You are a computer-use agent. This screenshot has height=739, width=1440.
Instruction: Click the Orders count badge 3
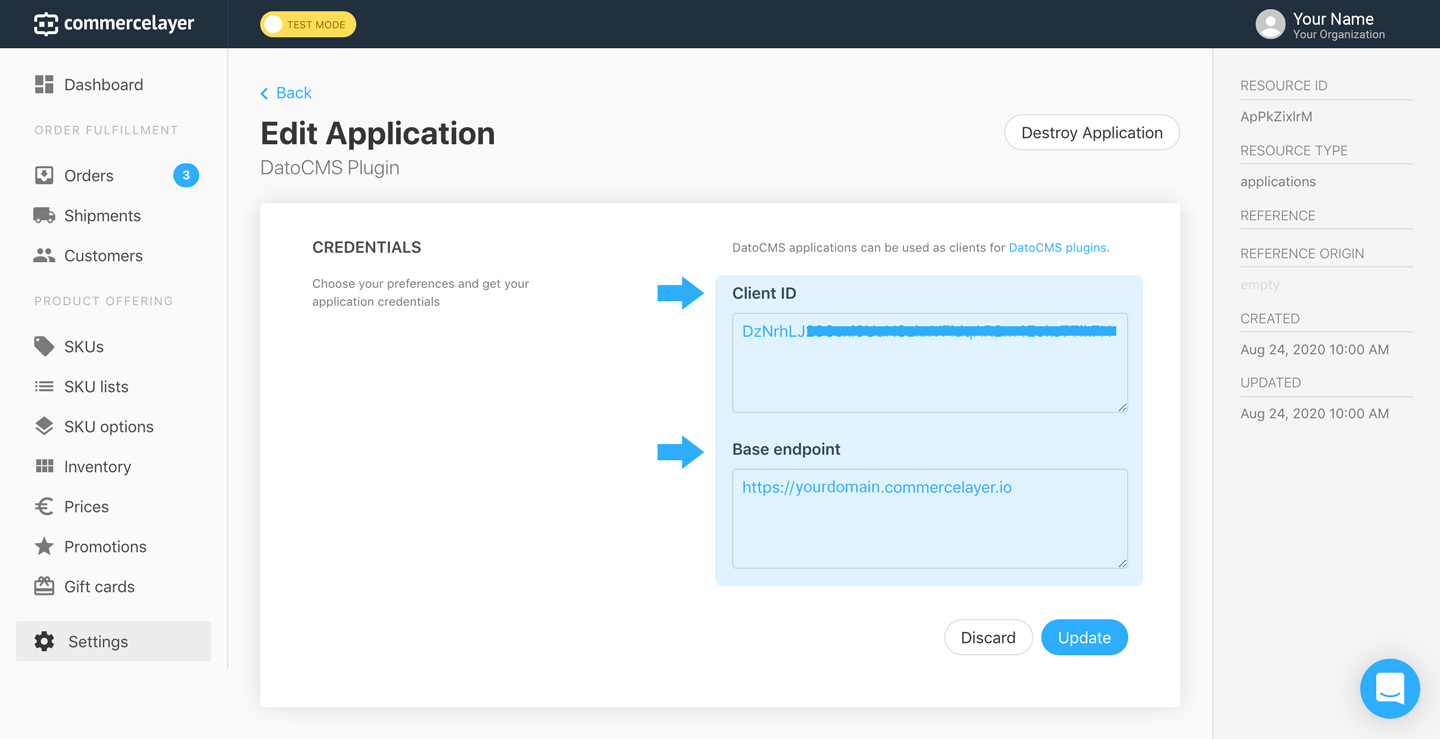[x=186, y=175]
